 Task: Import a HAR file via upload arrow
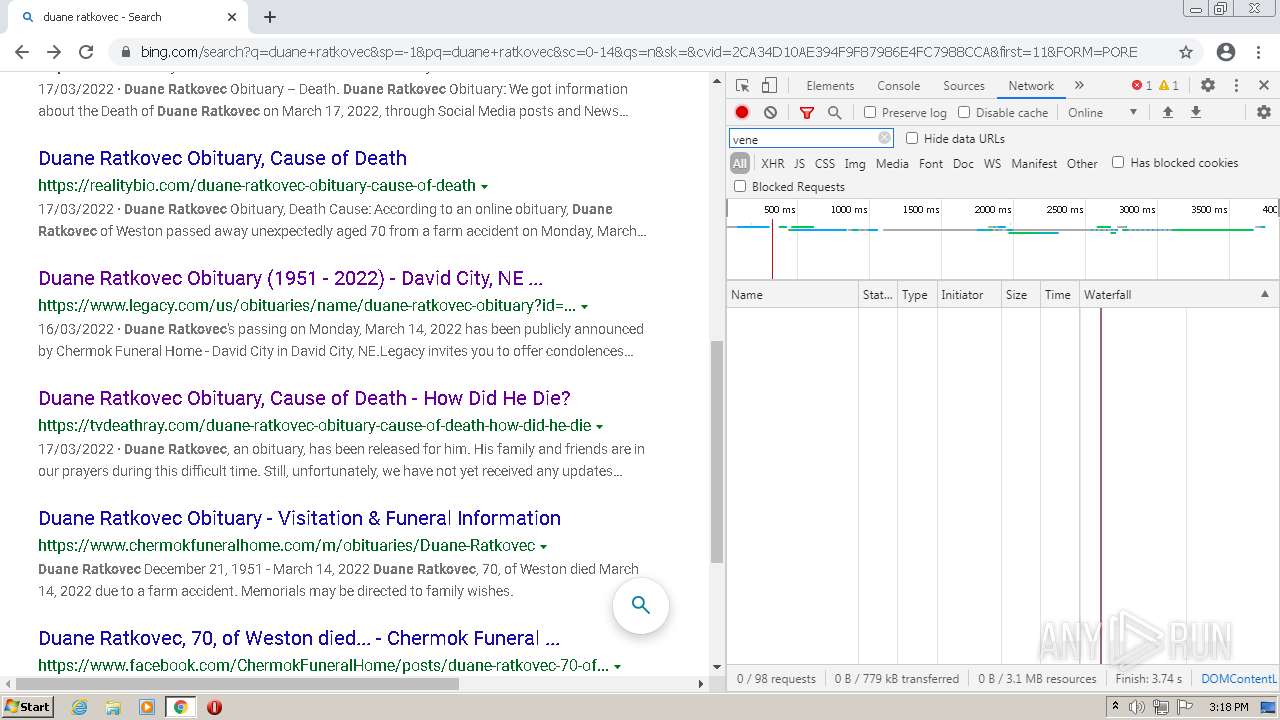(1167, 113)
